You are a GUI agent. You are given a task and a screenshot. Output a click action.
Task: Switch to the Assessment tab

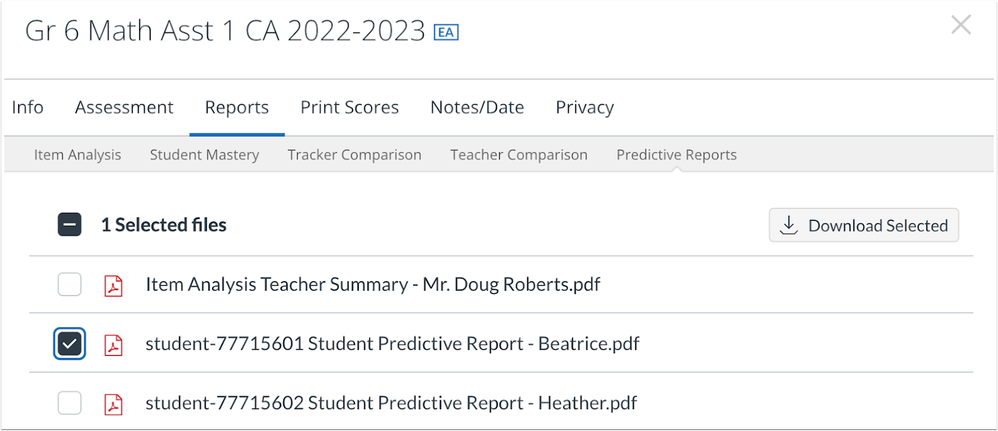coord(124,108)
